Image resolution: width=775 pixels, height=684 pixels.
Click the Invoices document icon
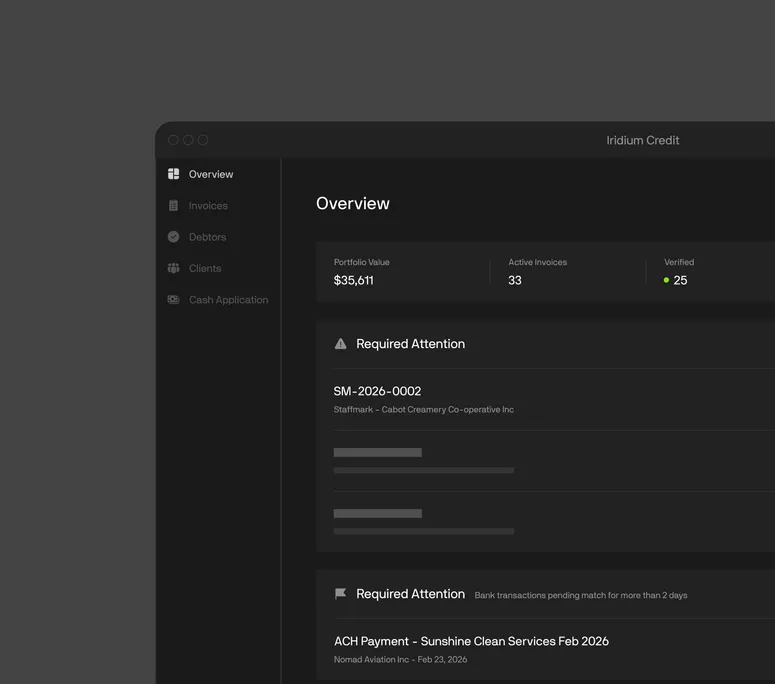pyautogui.click(x=173, y=206)
